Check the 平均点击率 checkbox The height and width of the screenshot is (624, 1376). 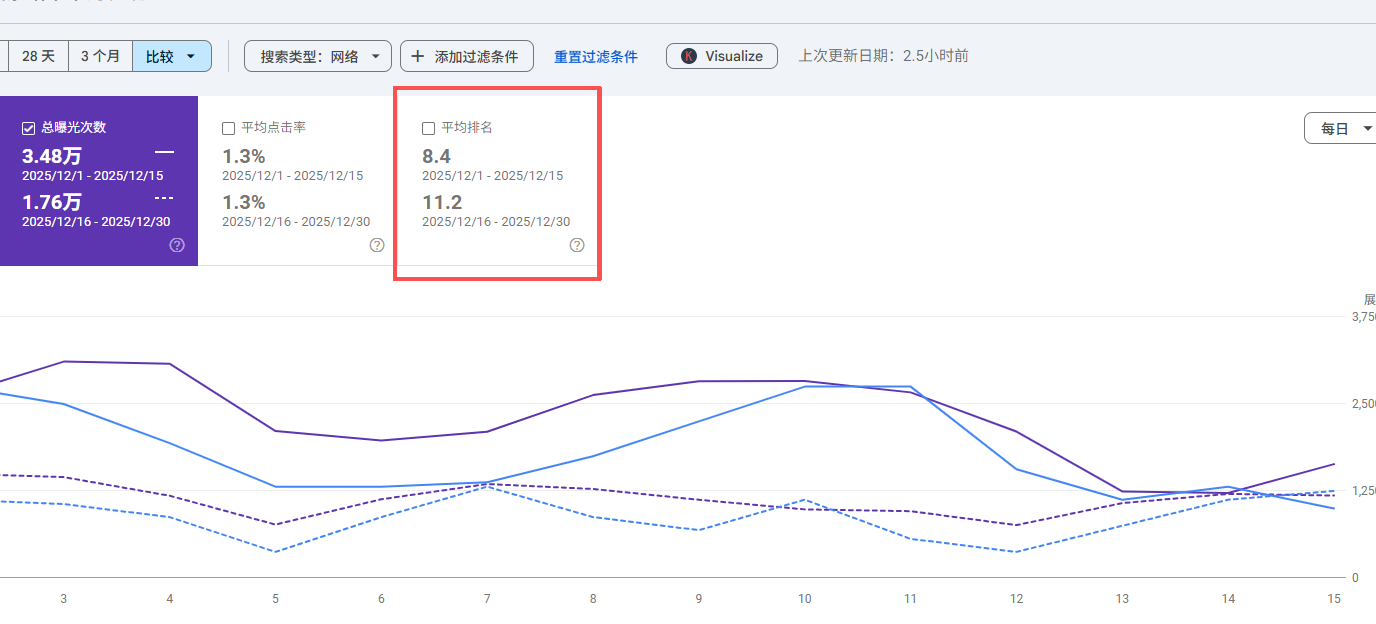point(228,128)
